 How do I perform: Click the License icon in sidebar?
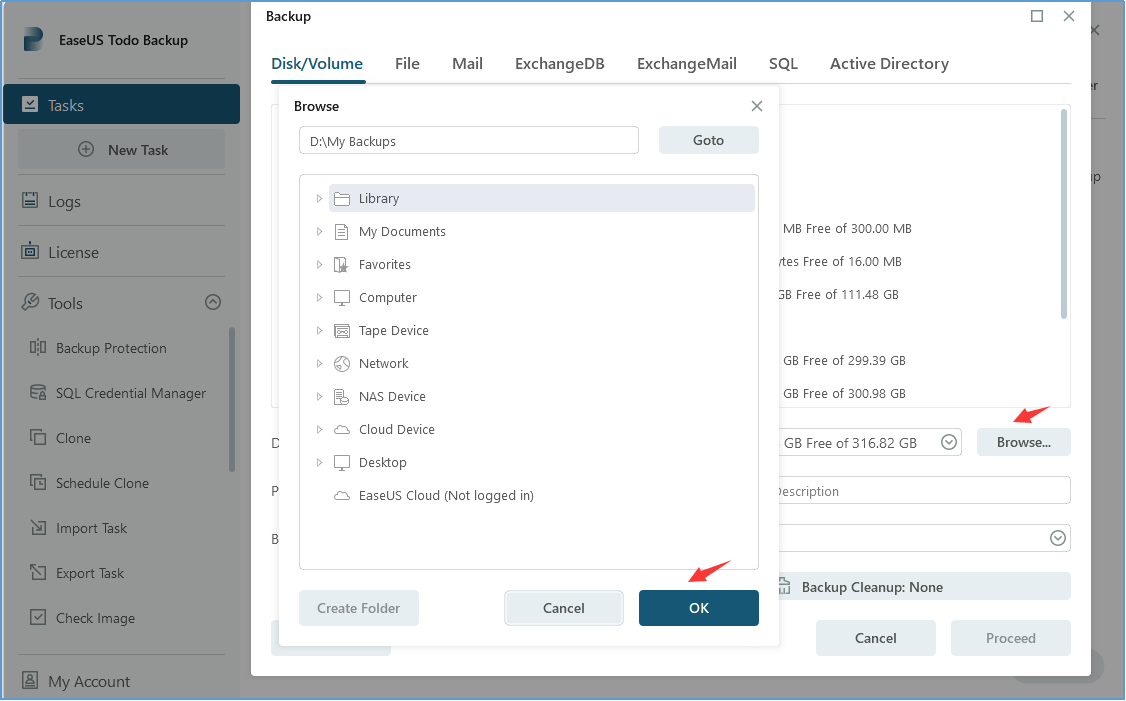30,251
